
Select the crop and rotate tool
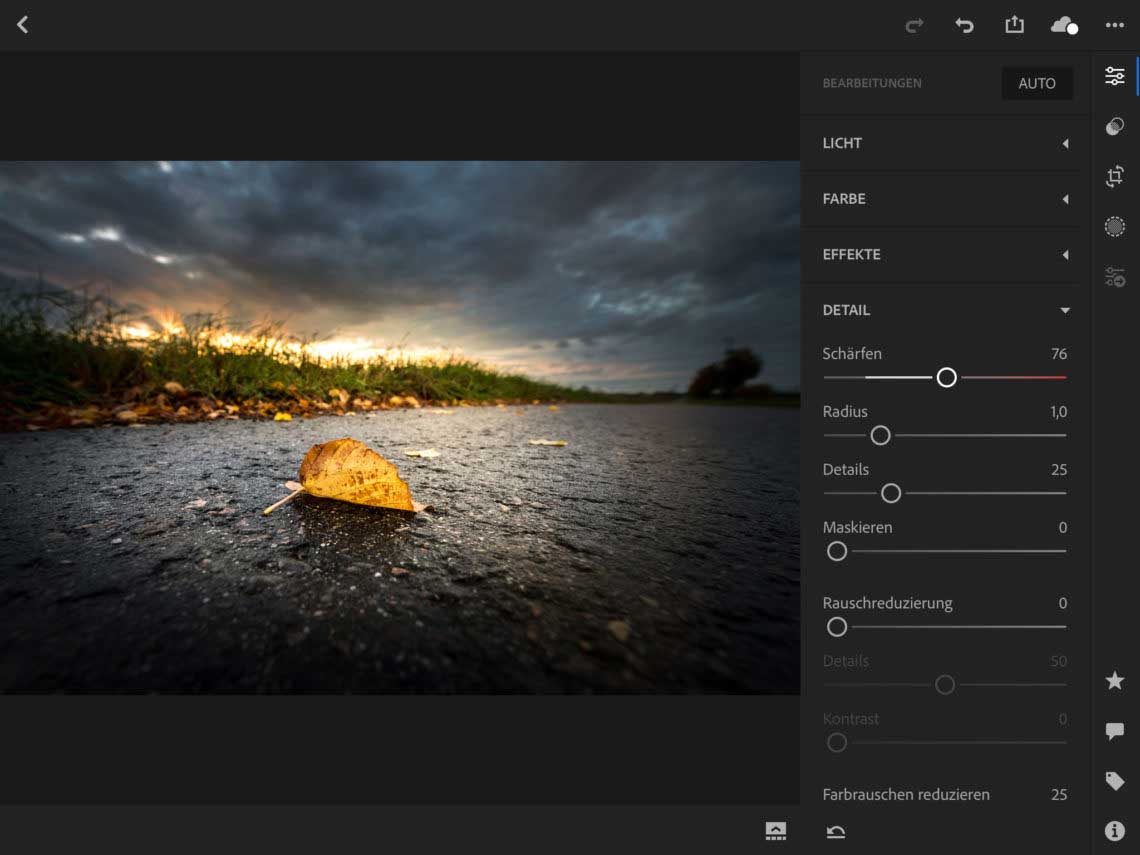(x=1115, y=177)
